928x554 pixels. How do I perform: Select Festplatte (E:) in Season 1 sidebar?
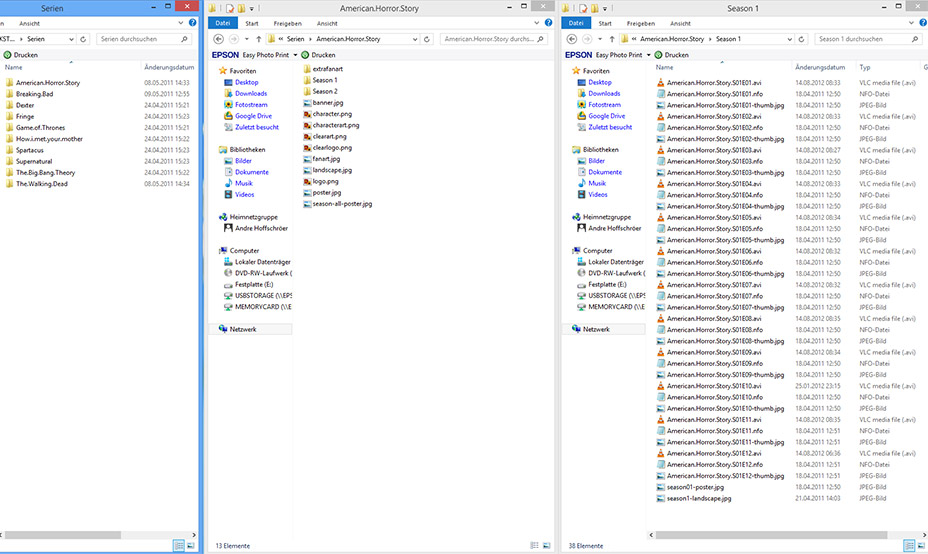602,285
